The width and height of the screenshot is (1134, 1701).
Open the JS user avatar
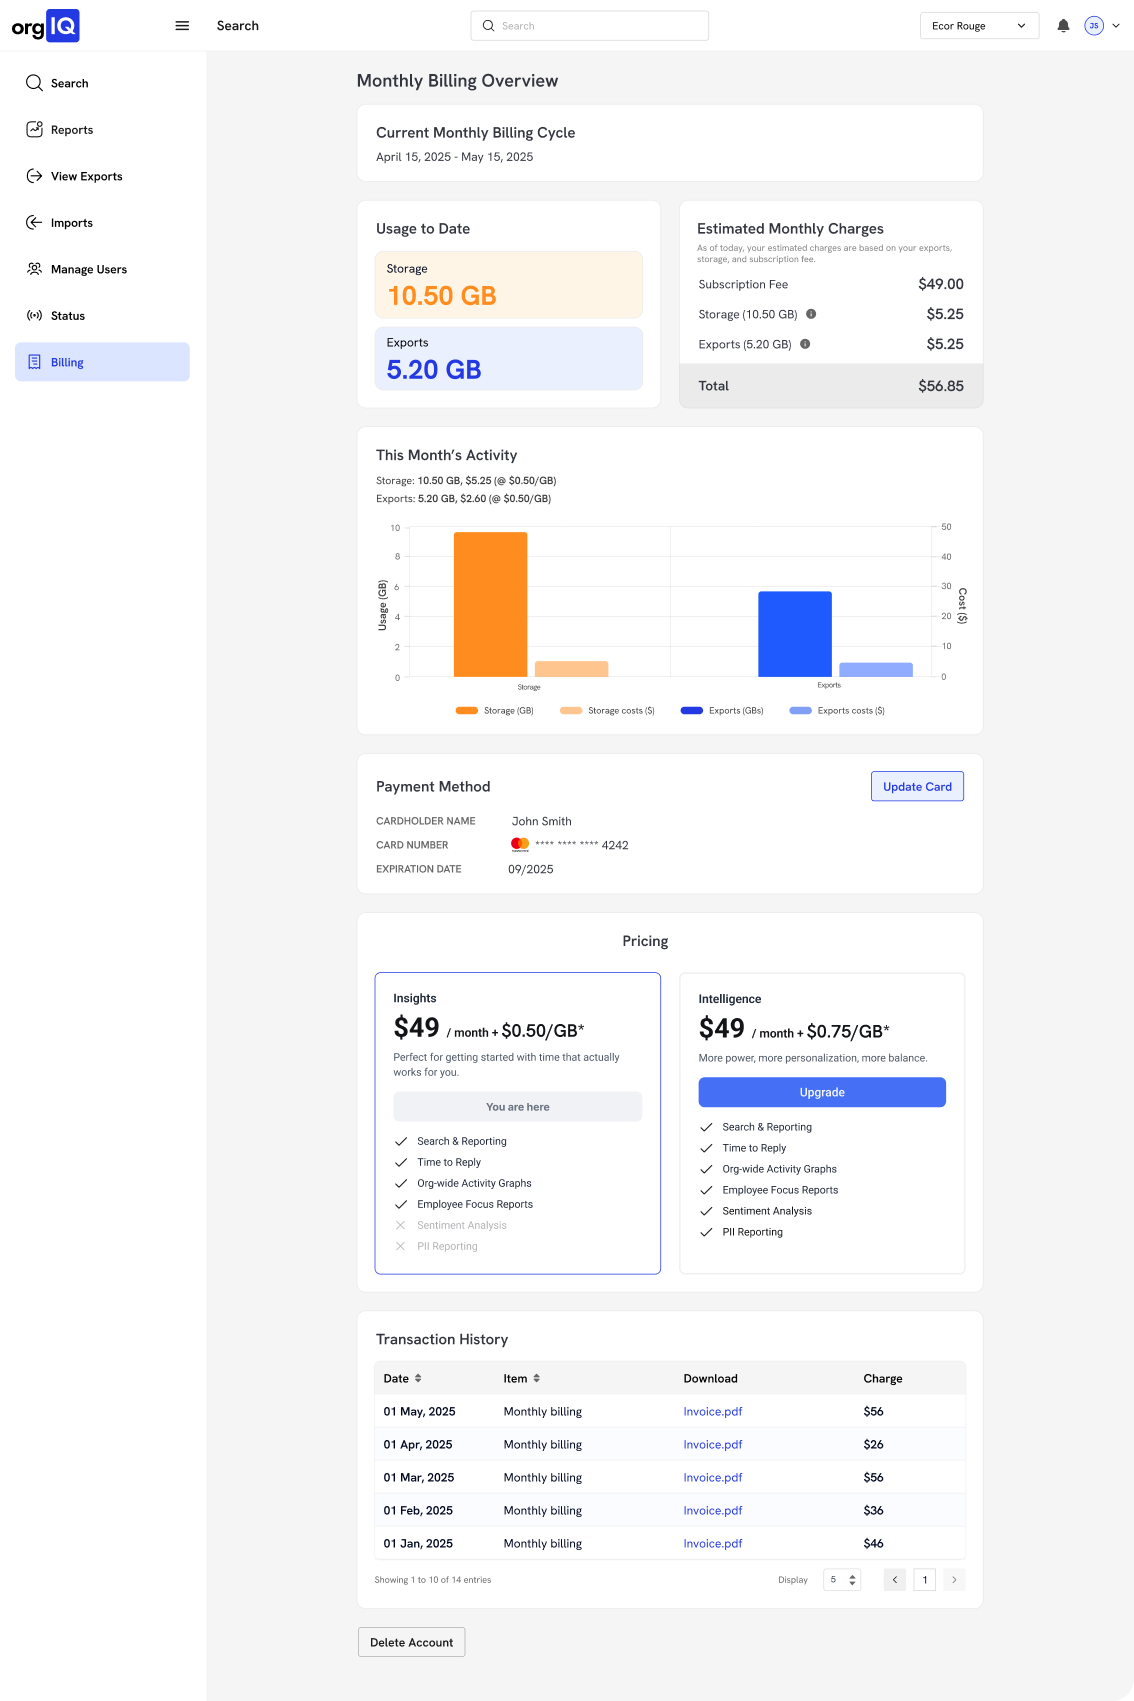click(x=1094, y=26)
